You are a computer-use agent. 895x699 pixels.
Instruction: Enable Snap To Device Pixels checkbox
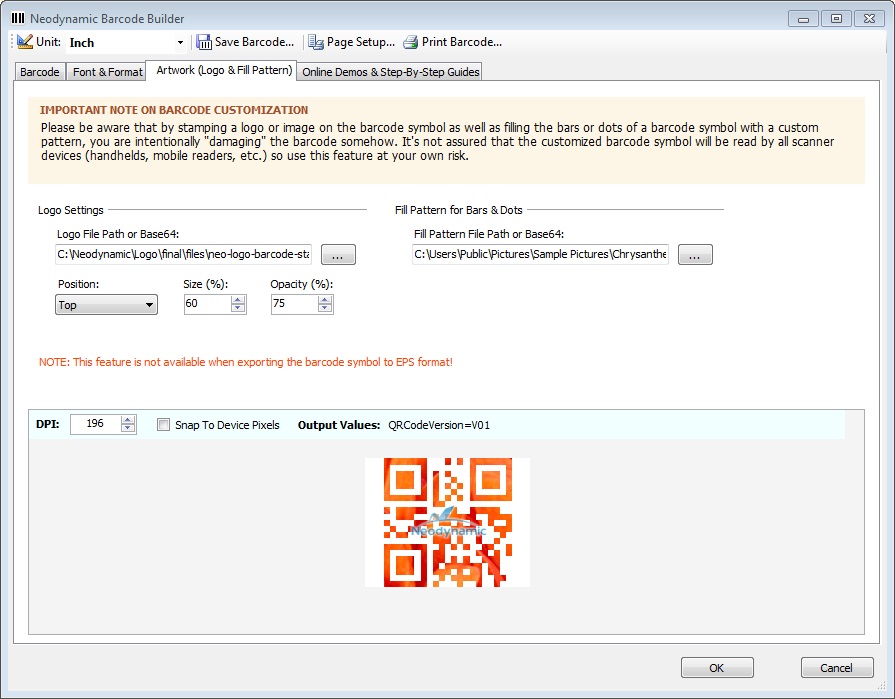pyautogui.click(x=163, y=425)
